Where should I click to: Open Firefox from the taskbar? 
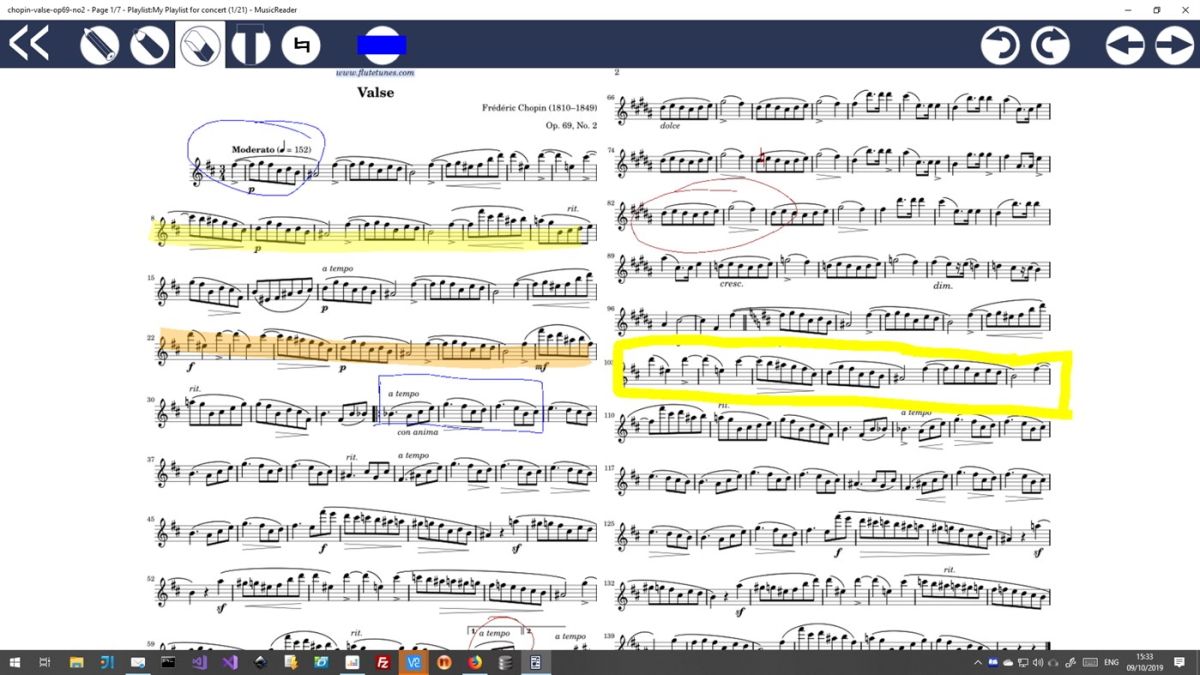coord(475,662)
